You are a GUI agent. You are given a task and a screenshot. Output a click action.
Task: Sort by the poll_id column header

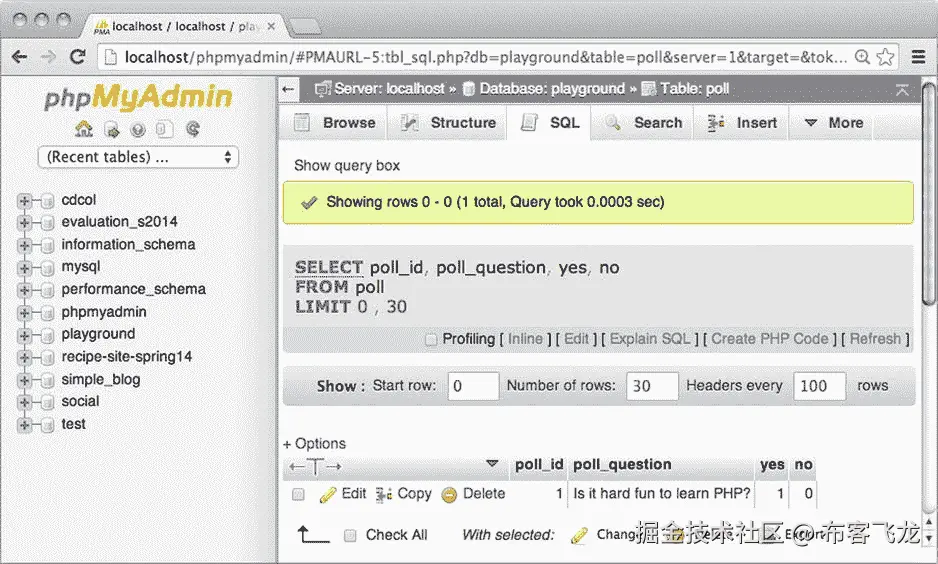coord(539,465)
